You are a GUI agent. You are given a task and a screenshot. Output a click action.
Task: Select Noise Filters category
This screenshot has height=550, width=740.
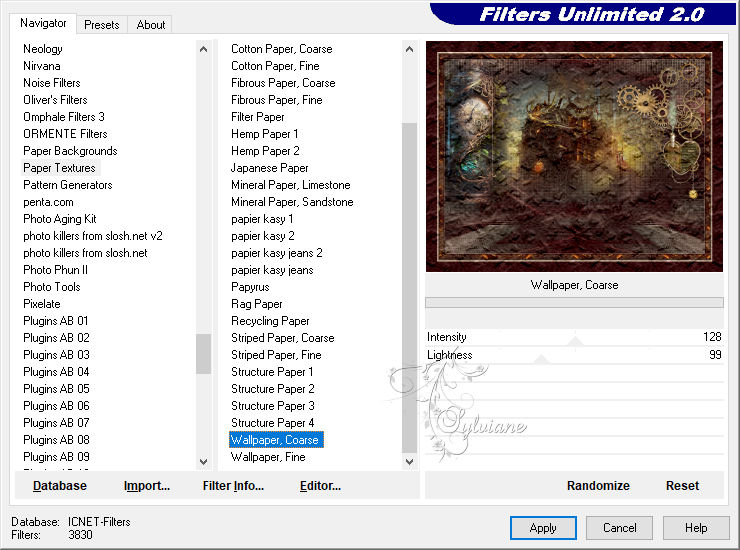(x=52, y=83)
